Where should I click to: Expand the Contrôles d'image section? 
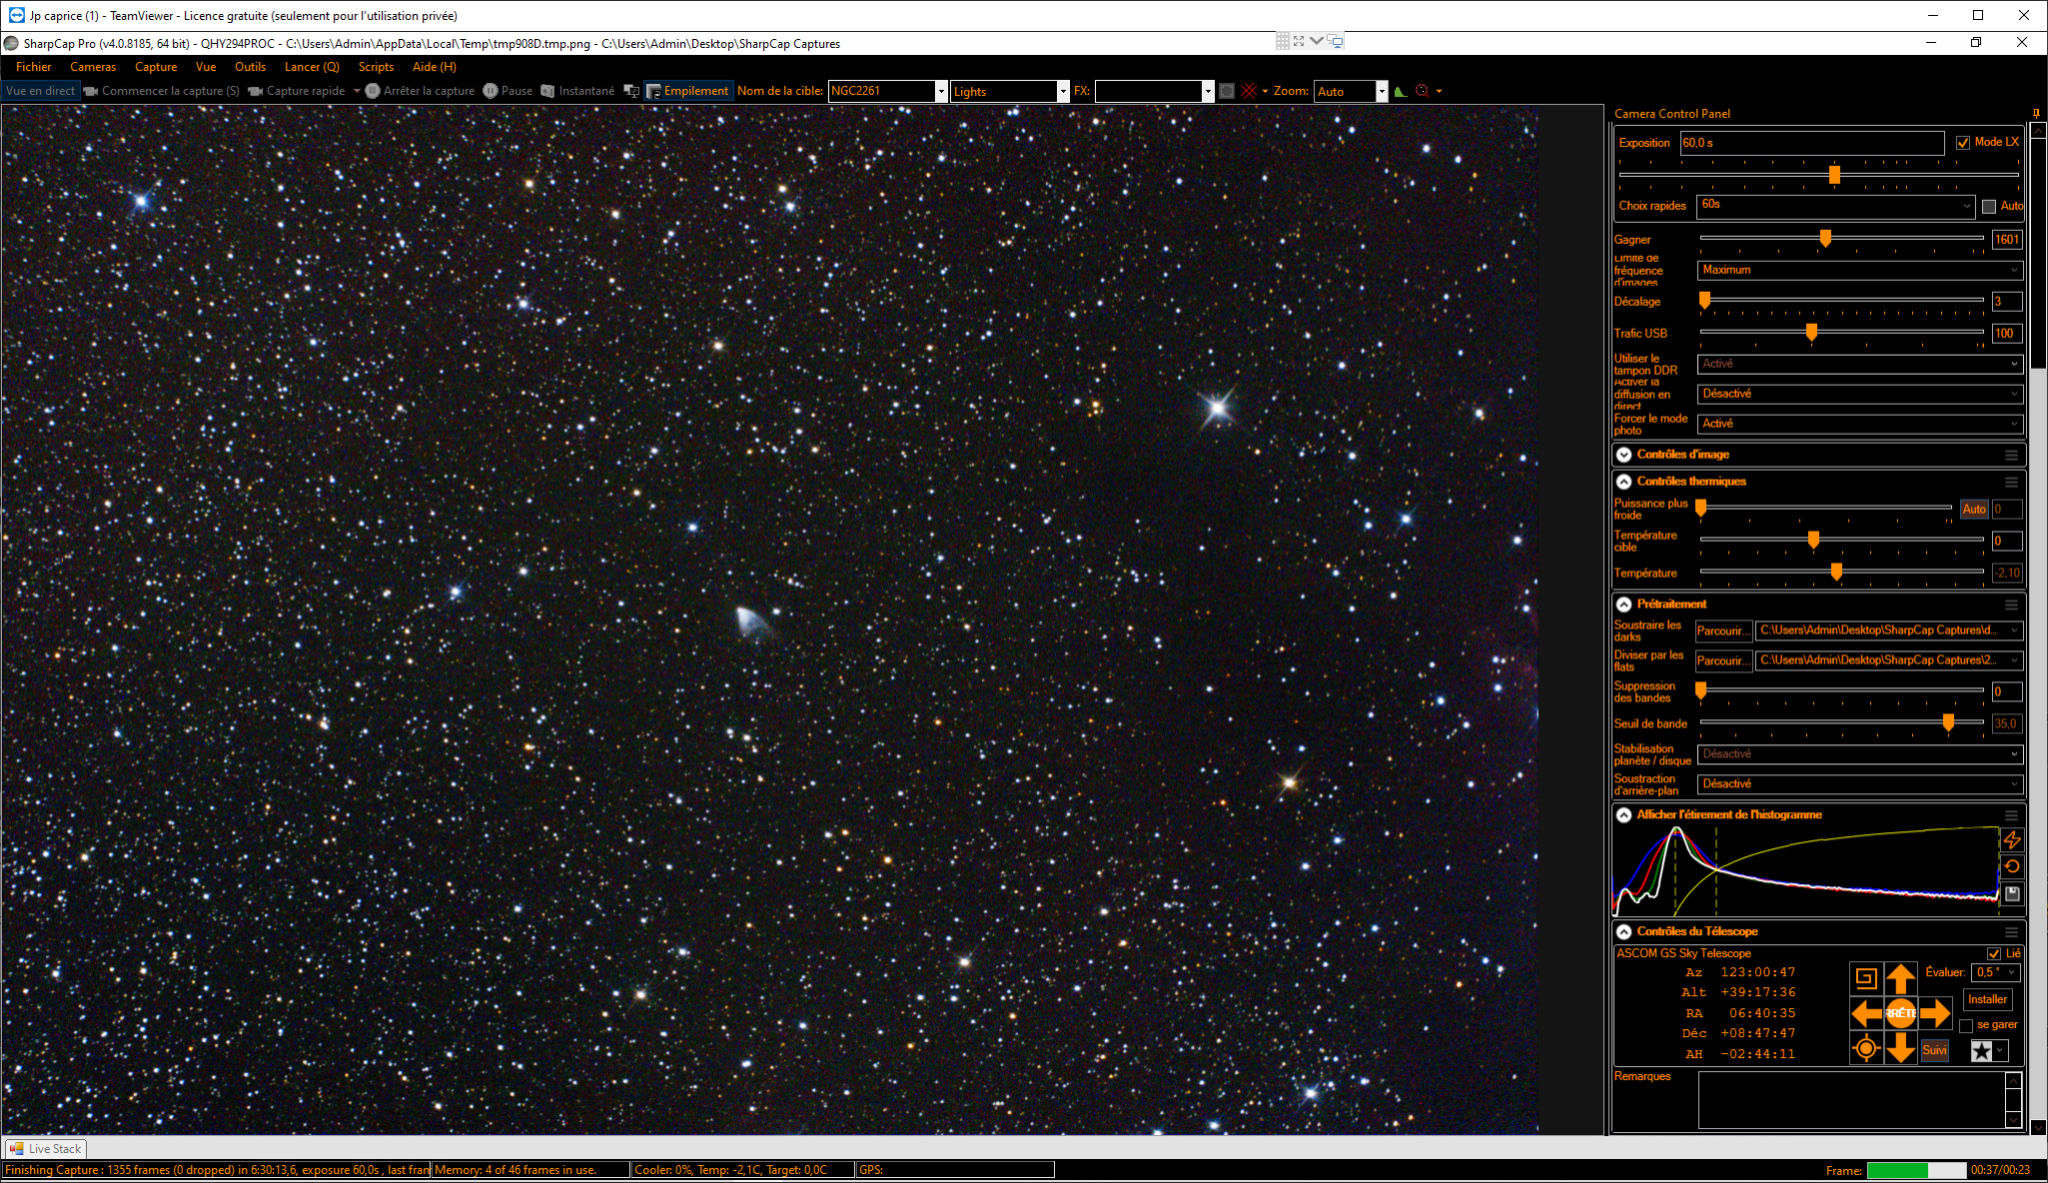click(1624, 455)
